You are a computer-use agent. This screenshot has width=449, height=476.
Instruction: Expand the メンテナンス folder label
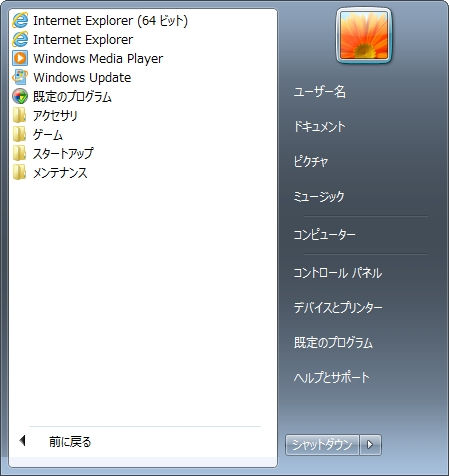point(60,173)
